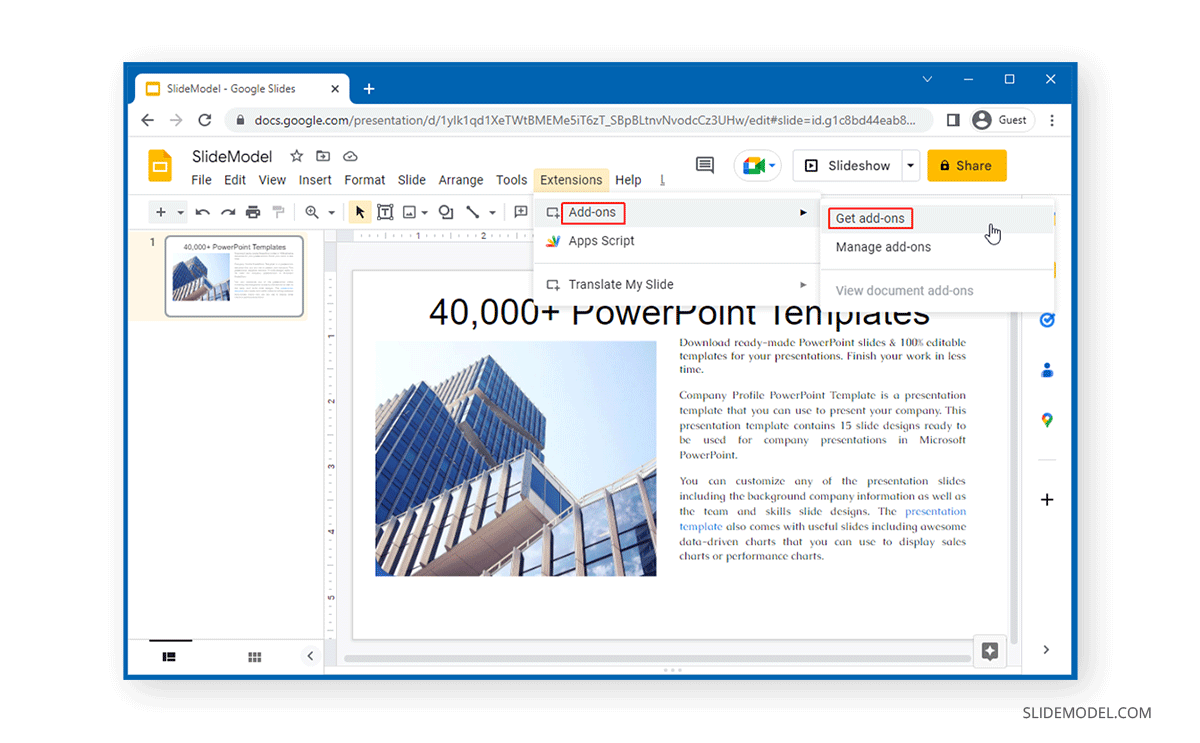
Task: Open the Google Slides home icon
Action: (x=160, y=166)
